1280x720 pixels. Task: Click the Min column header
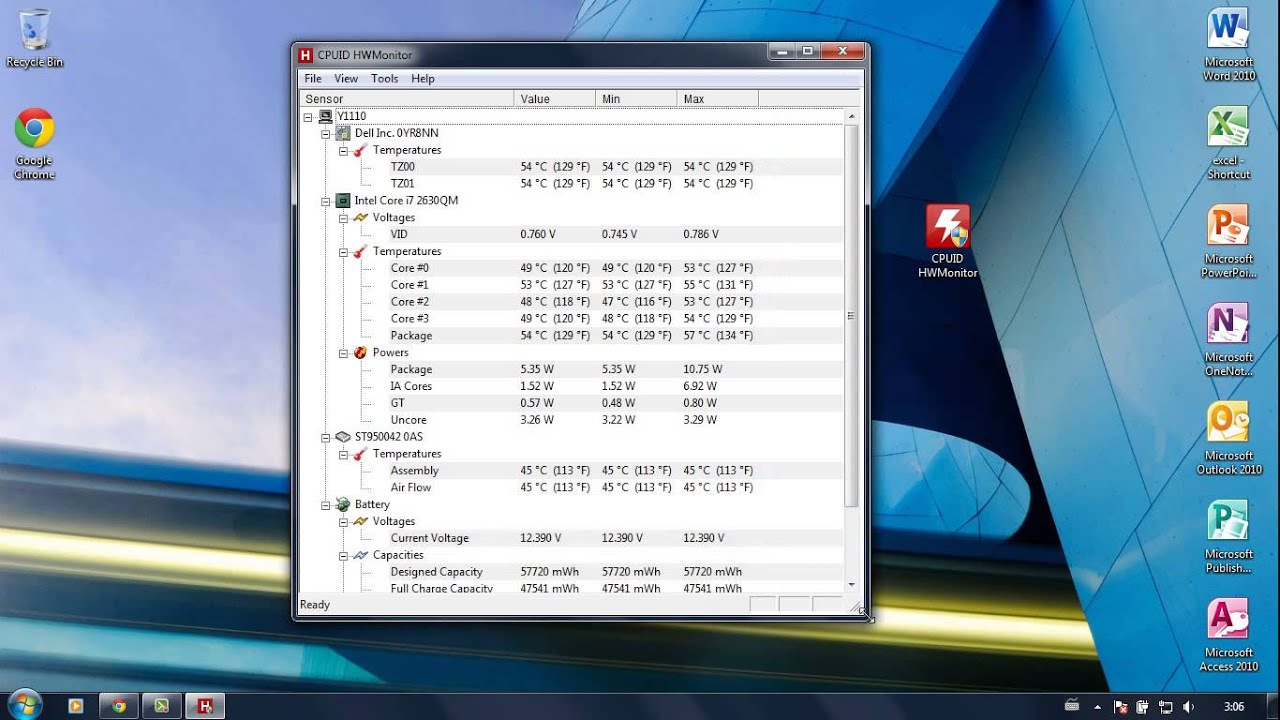[x=636, y=99]
